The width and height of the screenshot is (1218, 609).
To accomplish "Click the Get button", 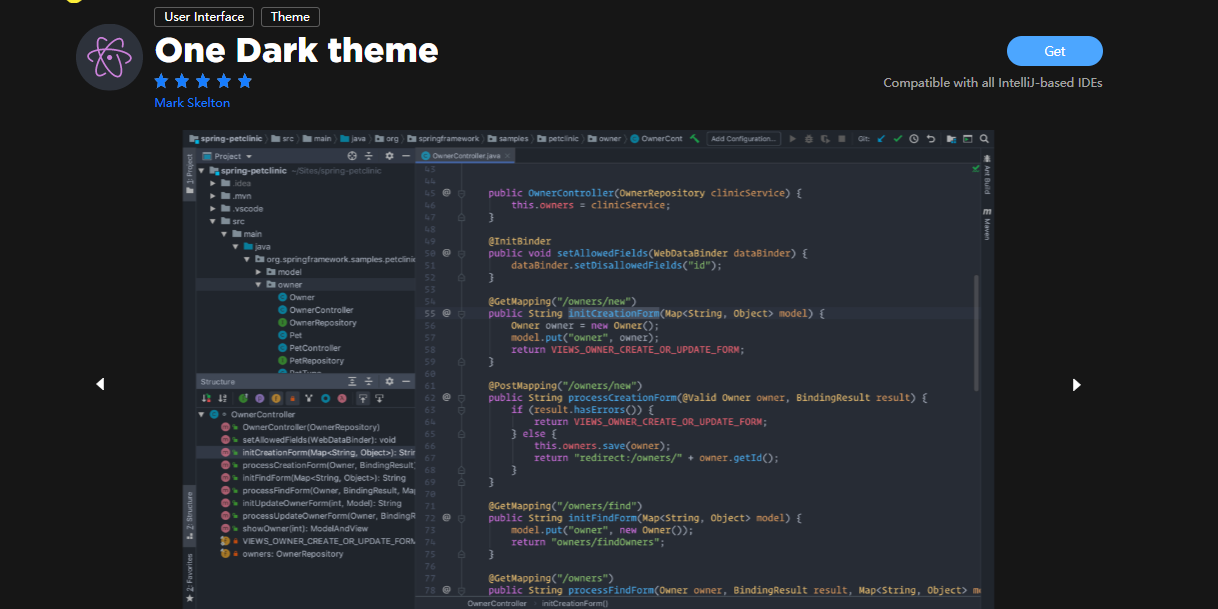I will tap(1054, 51).
